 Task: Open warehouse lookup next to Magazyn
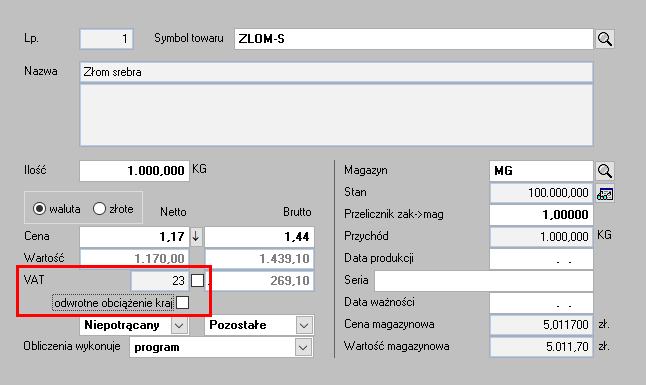pyautogui.click(x=604, y=171)
